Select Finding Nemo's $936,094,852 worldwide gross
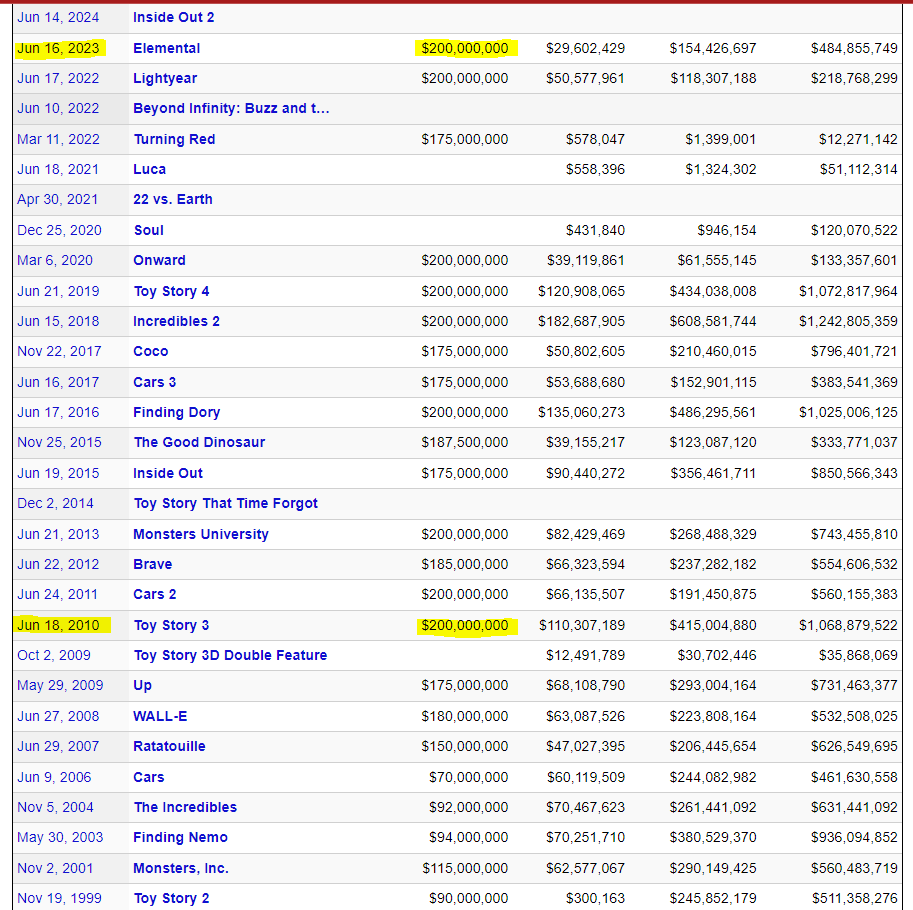Image resolution: width=913 pixels, height=910 pixels. tap(854, 838)
